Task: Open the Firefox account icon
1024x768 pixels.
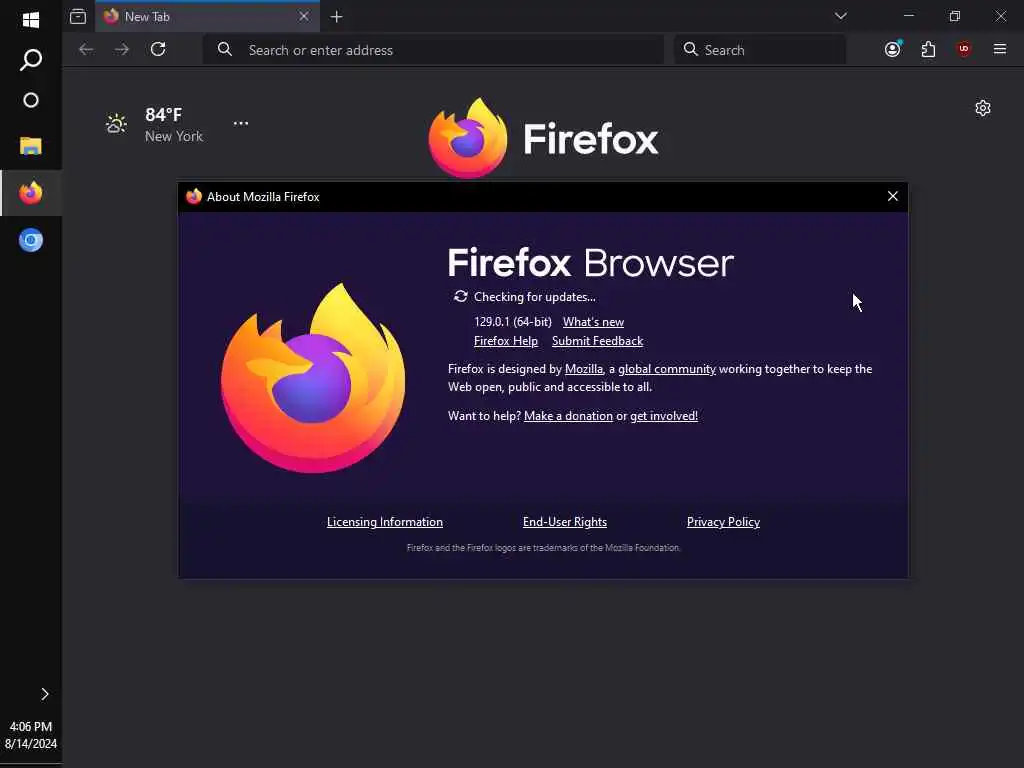Action: pos(893,49)
